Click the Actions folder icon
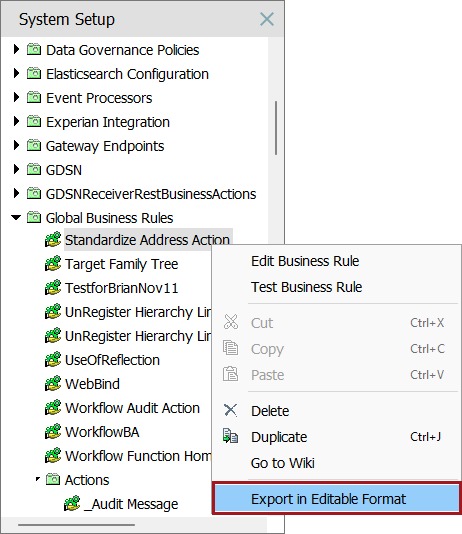 (53, 480)
